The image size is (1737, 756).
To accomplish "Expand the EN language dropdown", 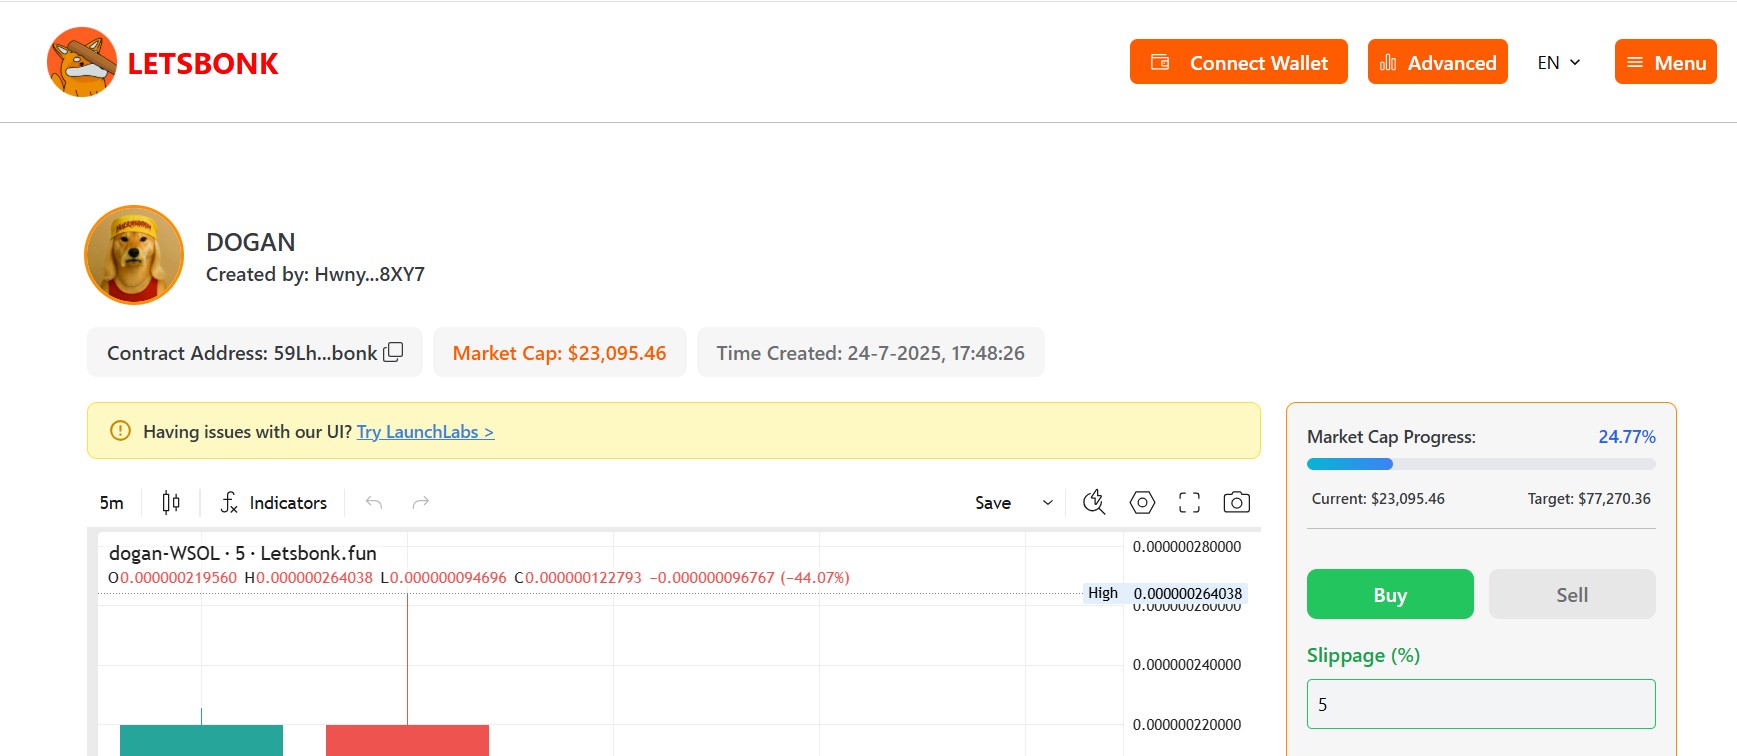I will point(1559,62).
